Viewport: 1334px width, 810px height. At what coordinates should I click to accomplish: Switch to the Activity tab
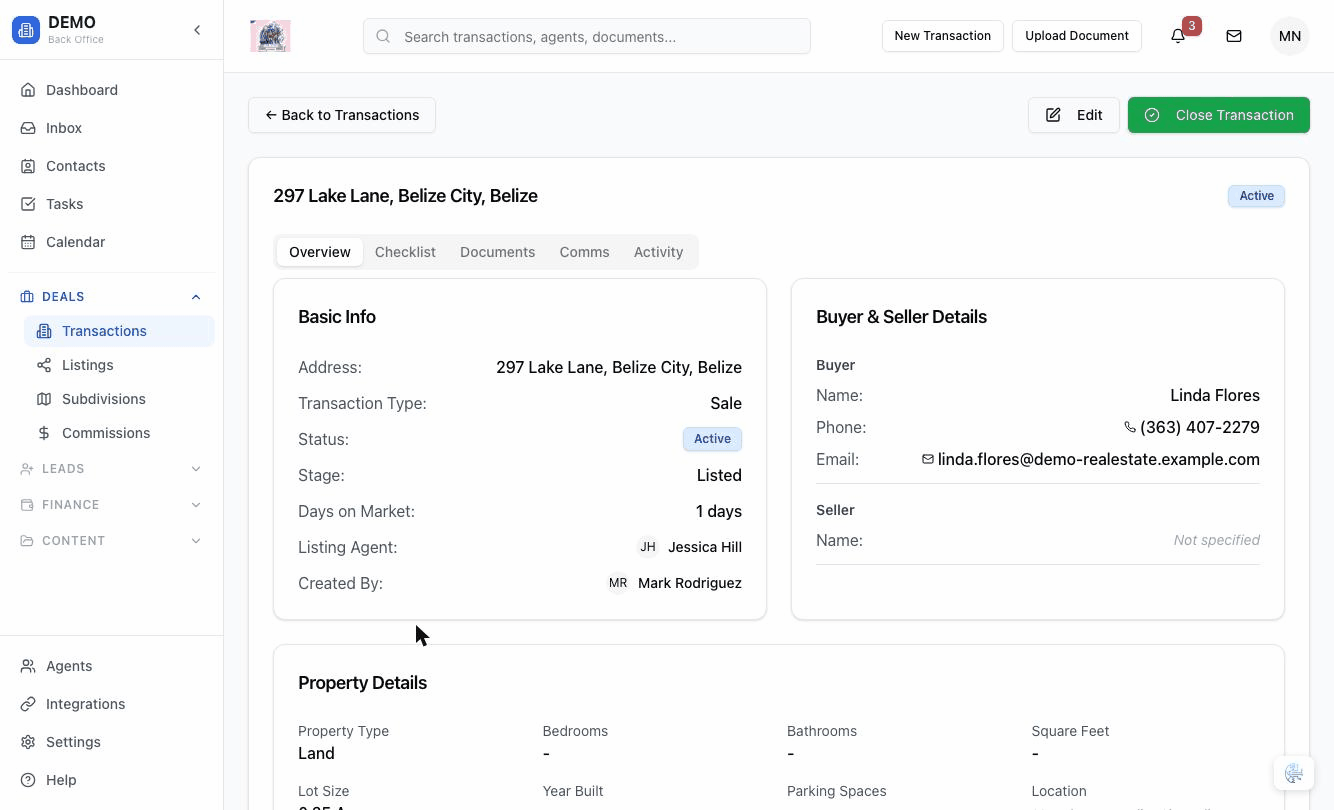coord(658,252)
